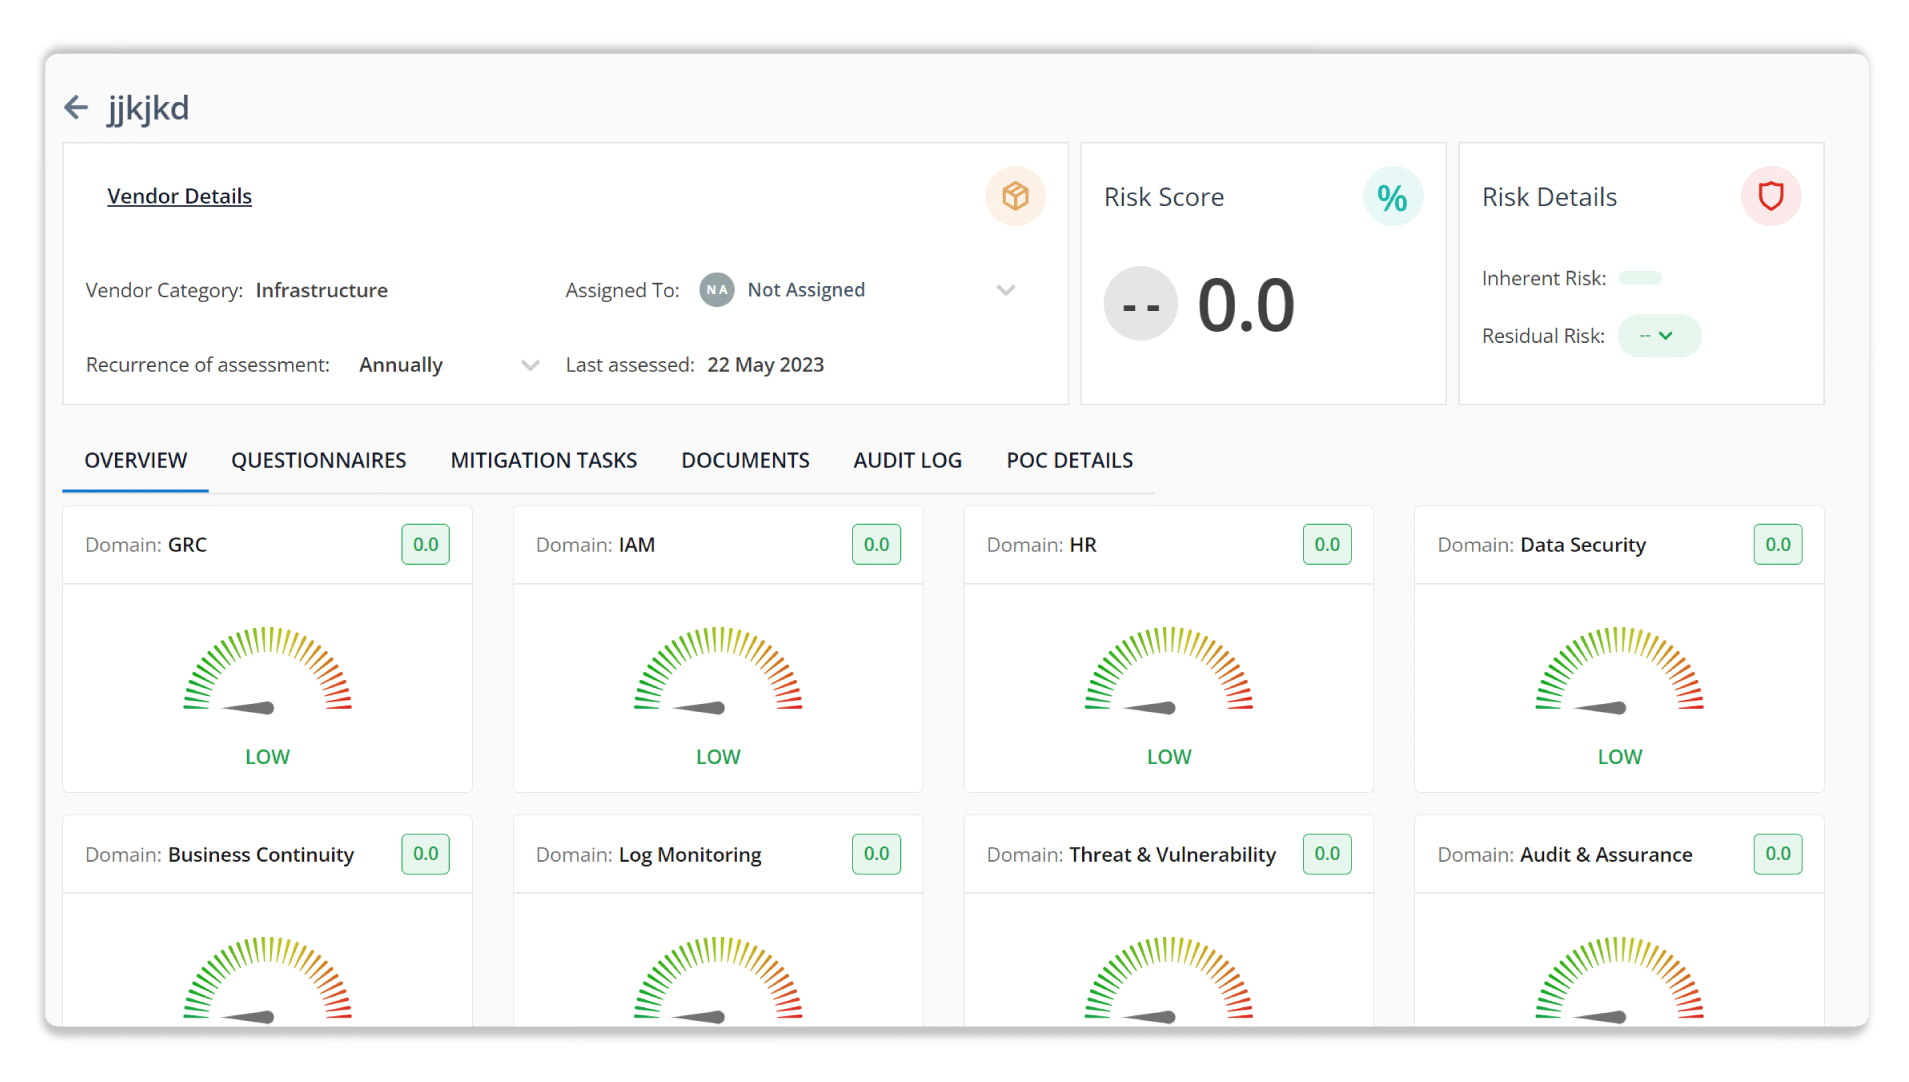Image resolution: width=1909 pixels, height=1082 pixels.
Task: Go back using the left arrow
Action: 76,107
